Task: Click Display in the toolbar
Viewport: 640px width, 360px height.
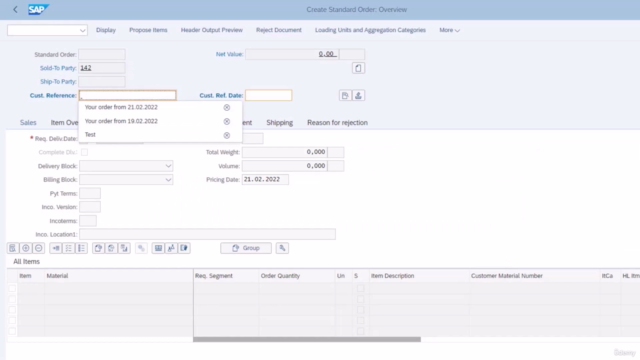Action: point(106,30)
